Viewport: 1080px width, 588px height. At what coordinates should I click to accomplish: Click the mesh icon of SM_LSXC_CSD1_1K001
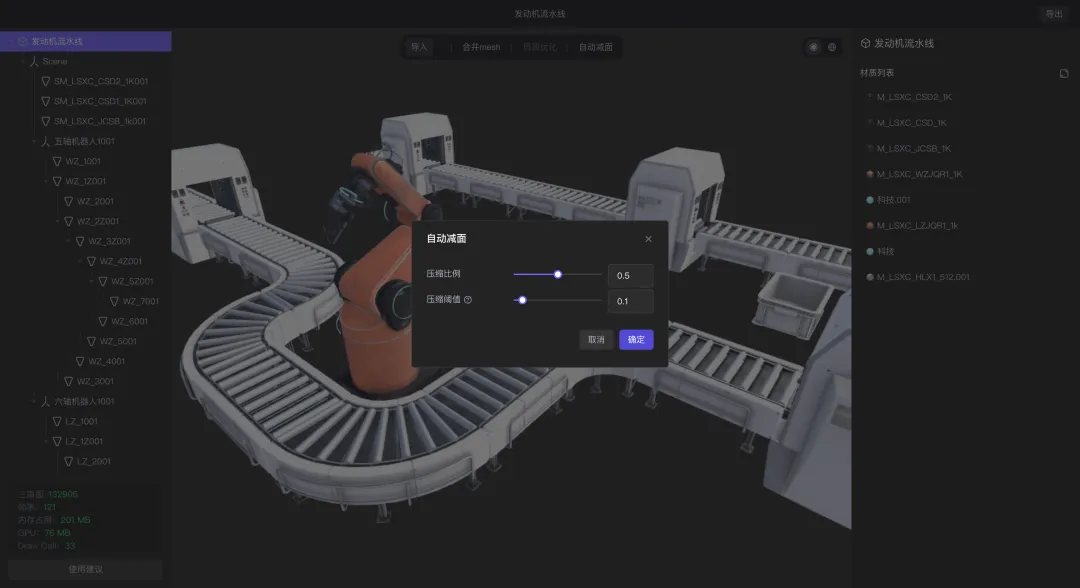coord(45,101)
